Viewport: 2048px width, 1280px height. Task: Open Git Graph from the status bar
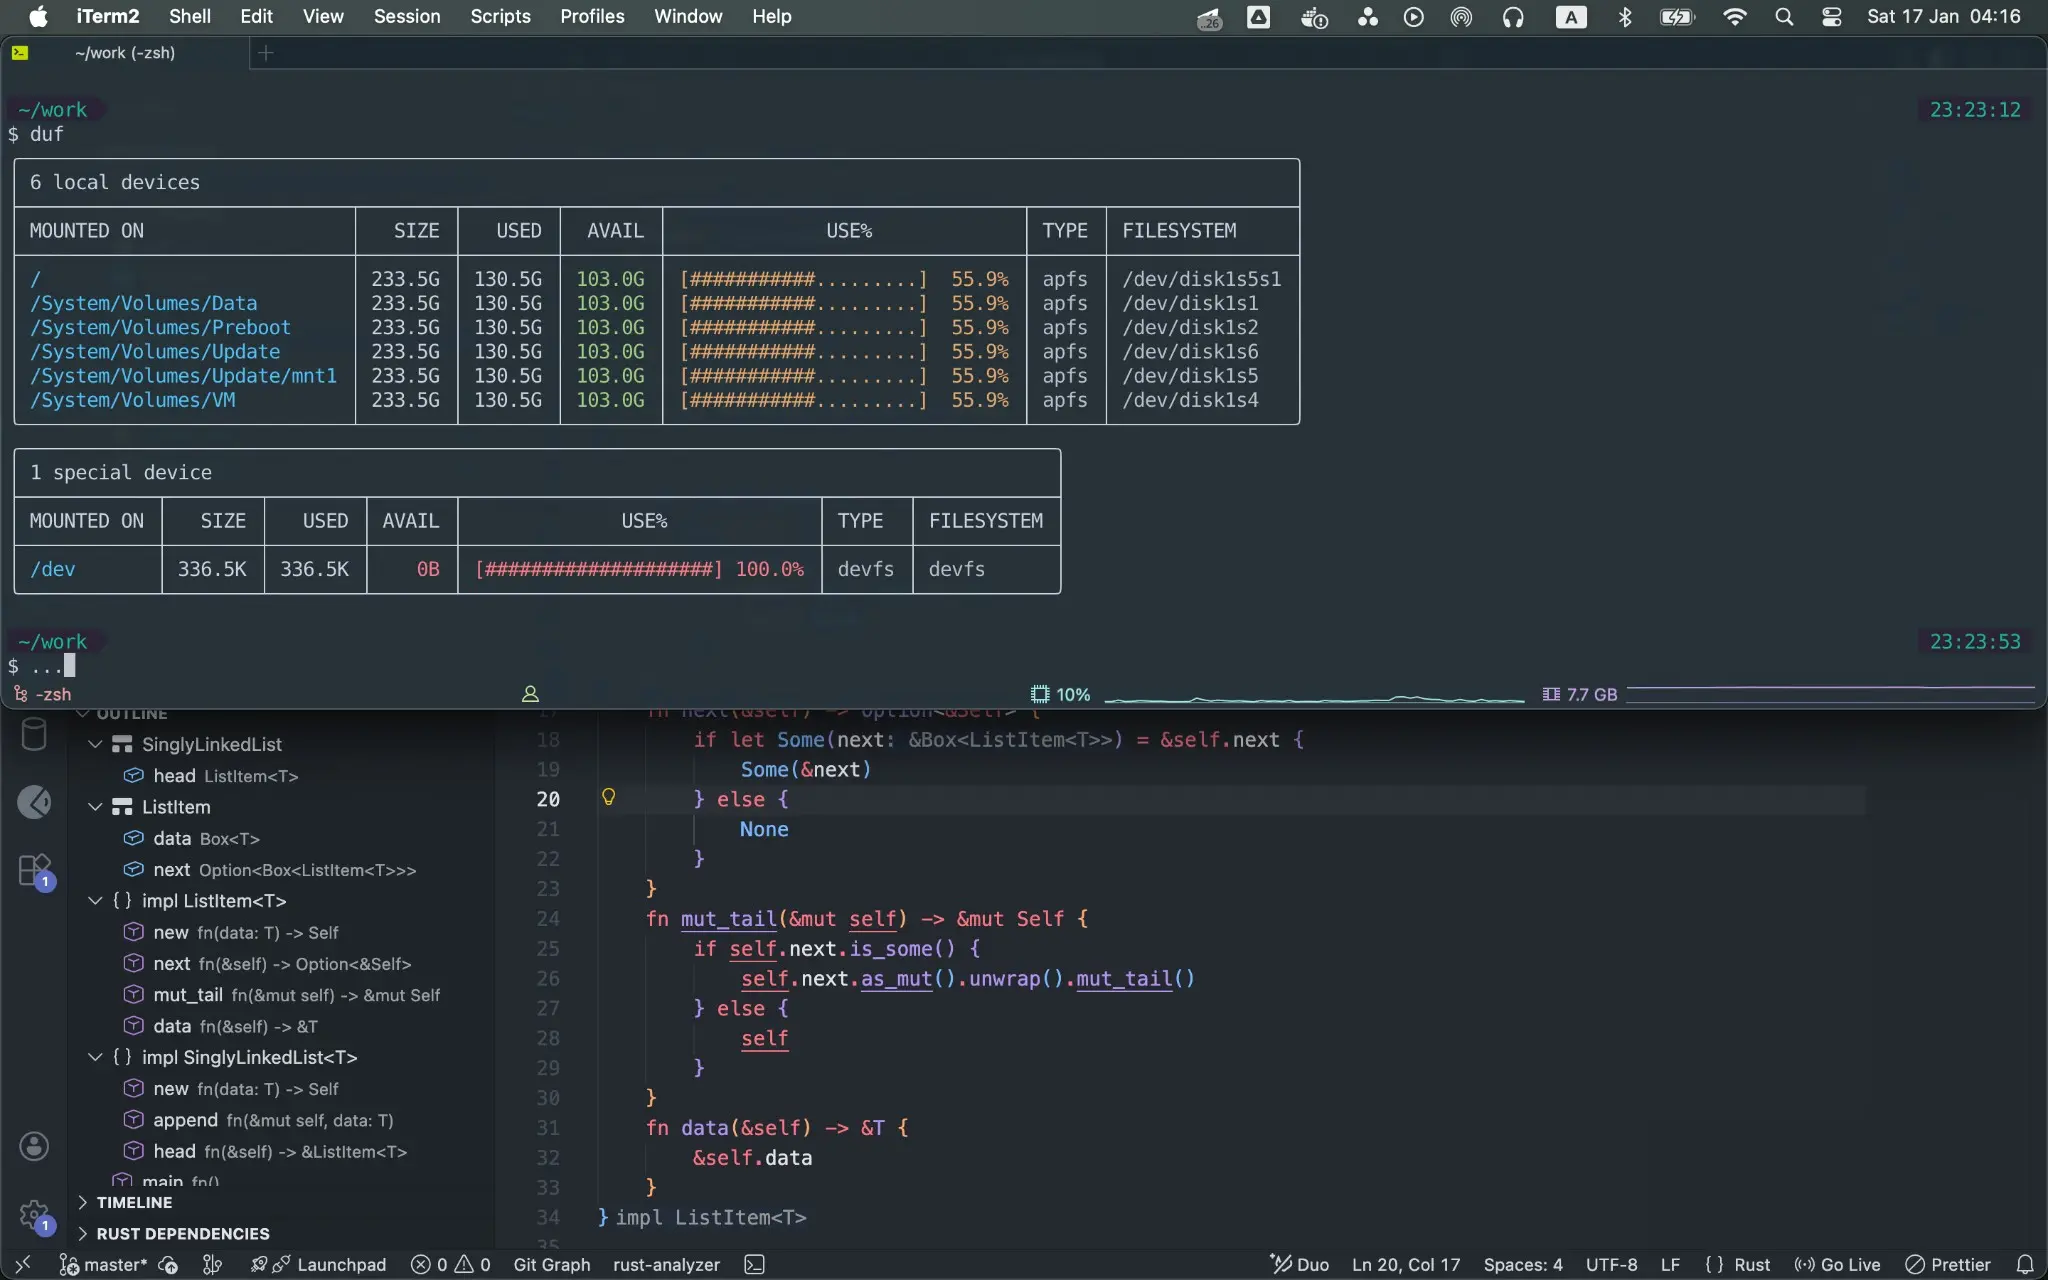[x=552, y=1264]
